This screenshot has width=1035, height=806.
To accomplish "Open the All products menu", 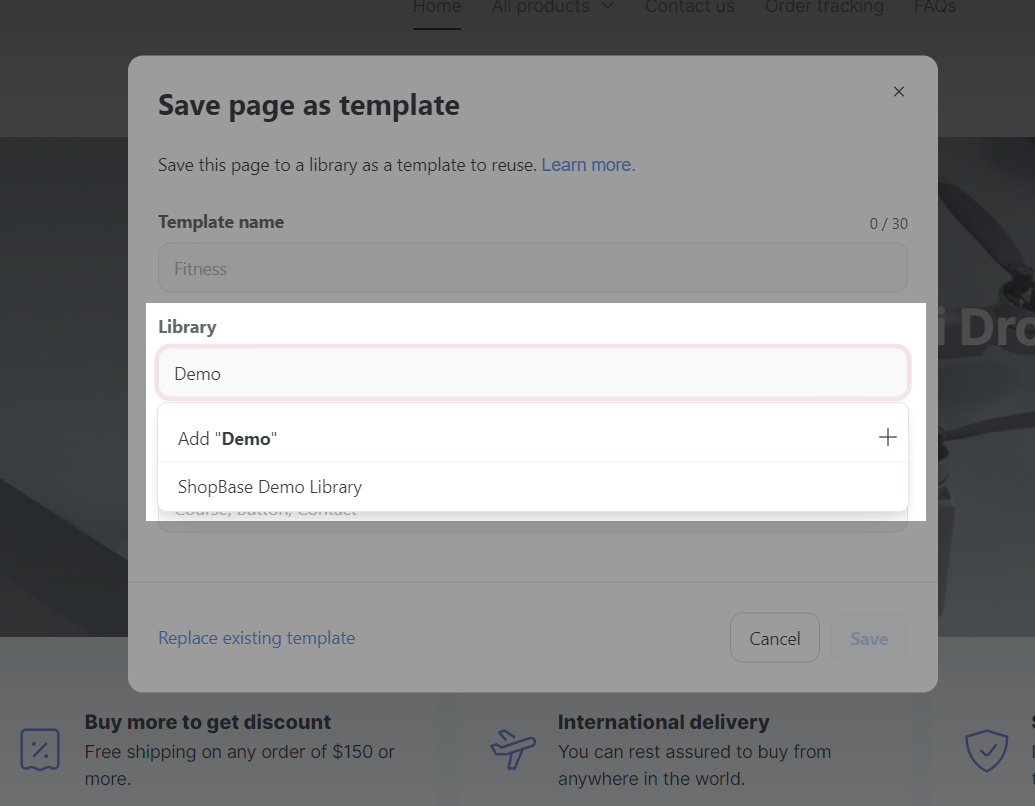I will (541, 7).
